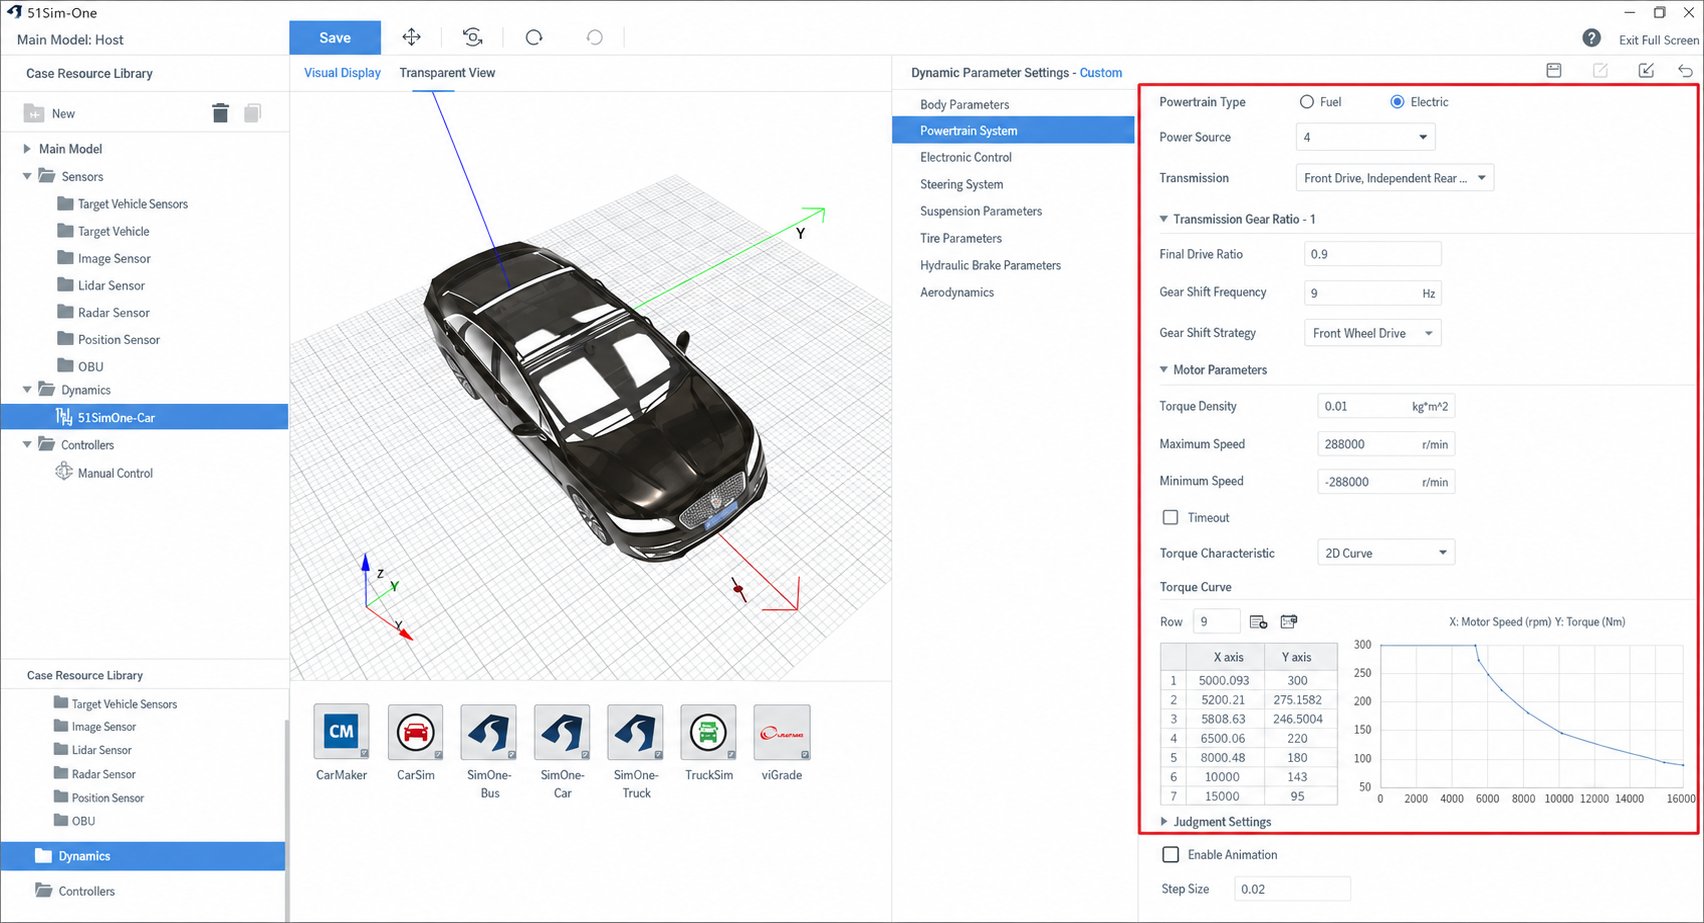
Task: Click the import parameters icon with arrow
Action: click(x=1646, y=70)
